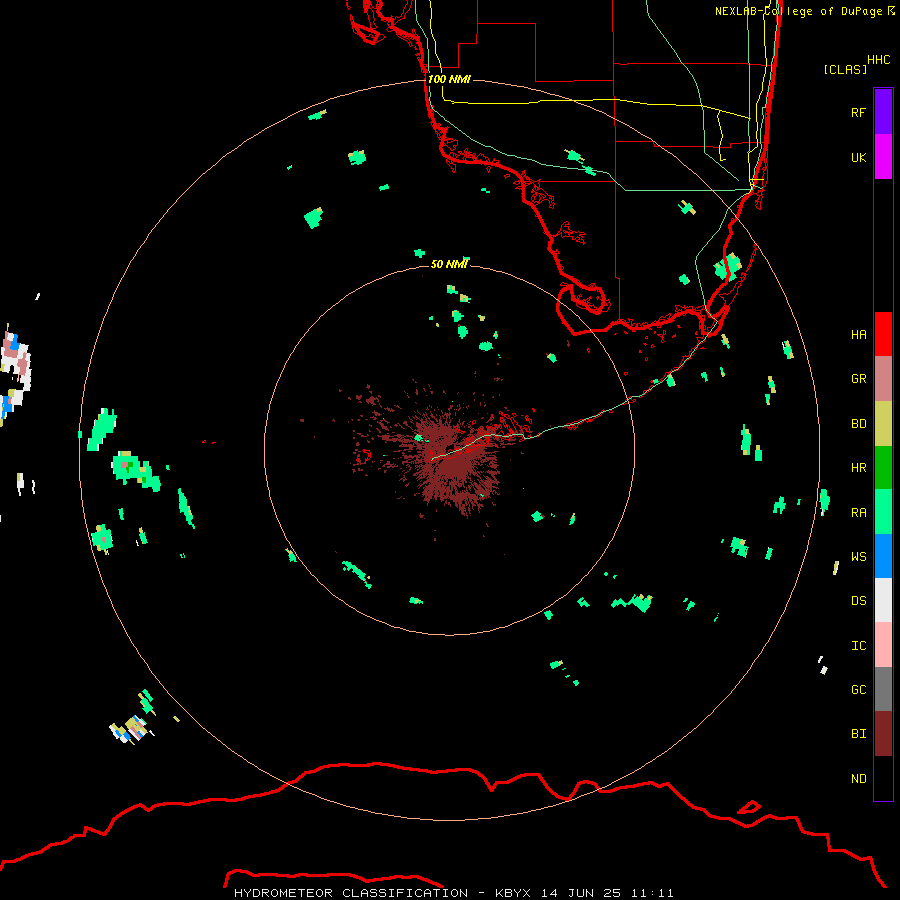Image resolution: width=900 pixels, height=900 pixels.
Task: Click the UK legend label
Action: [x=859, y=157]
